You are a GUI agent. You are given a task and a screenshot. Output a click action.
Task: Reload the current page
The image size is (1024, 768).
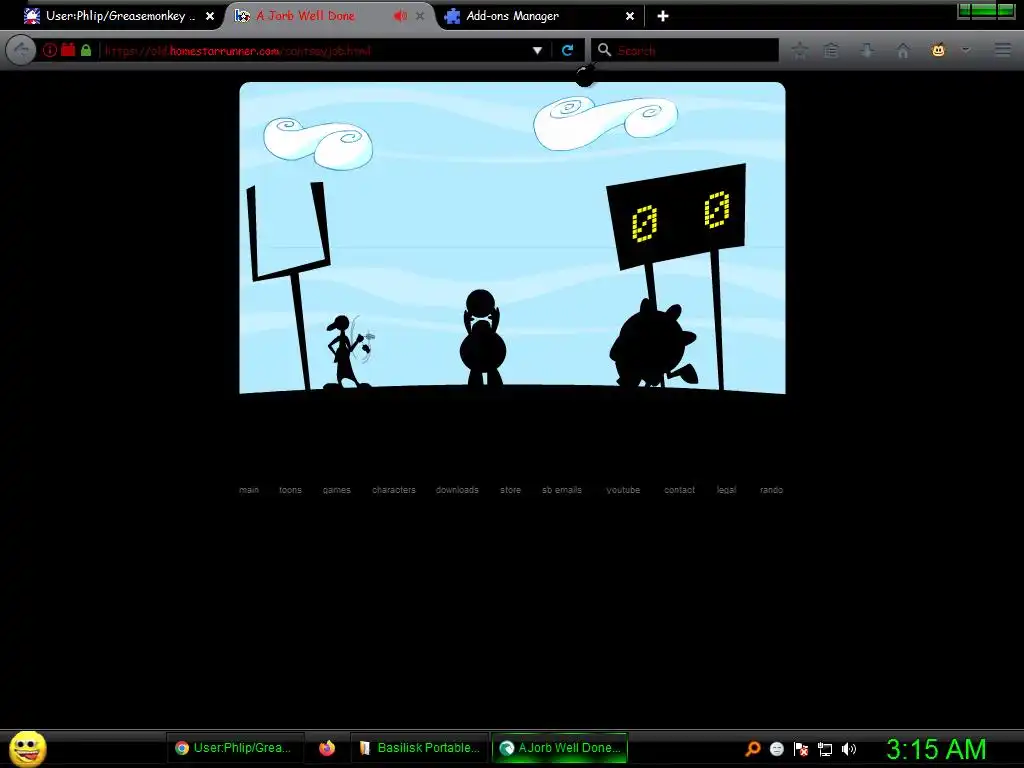568,50
